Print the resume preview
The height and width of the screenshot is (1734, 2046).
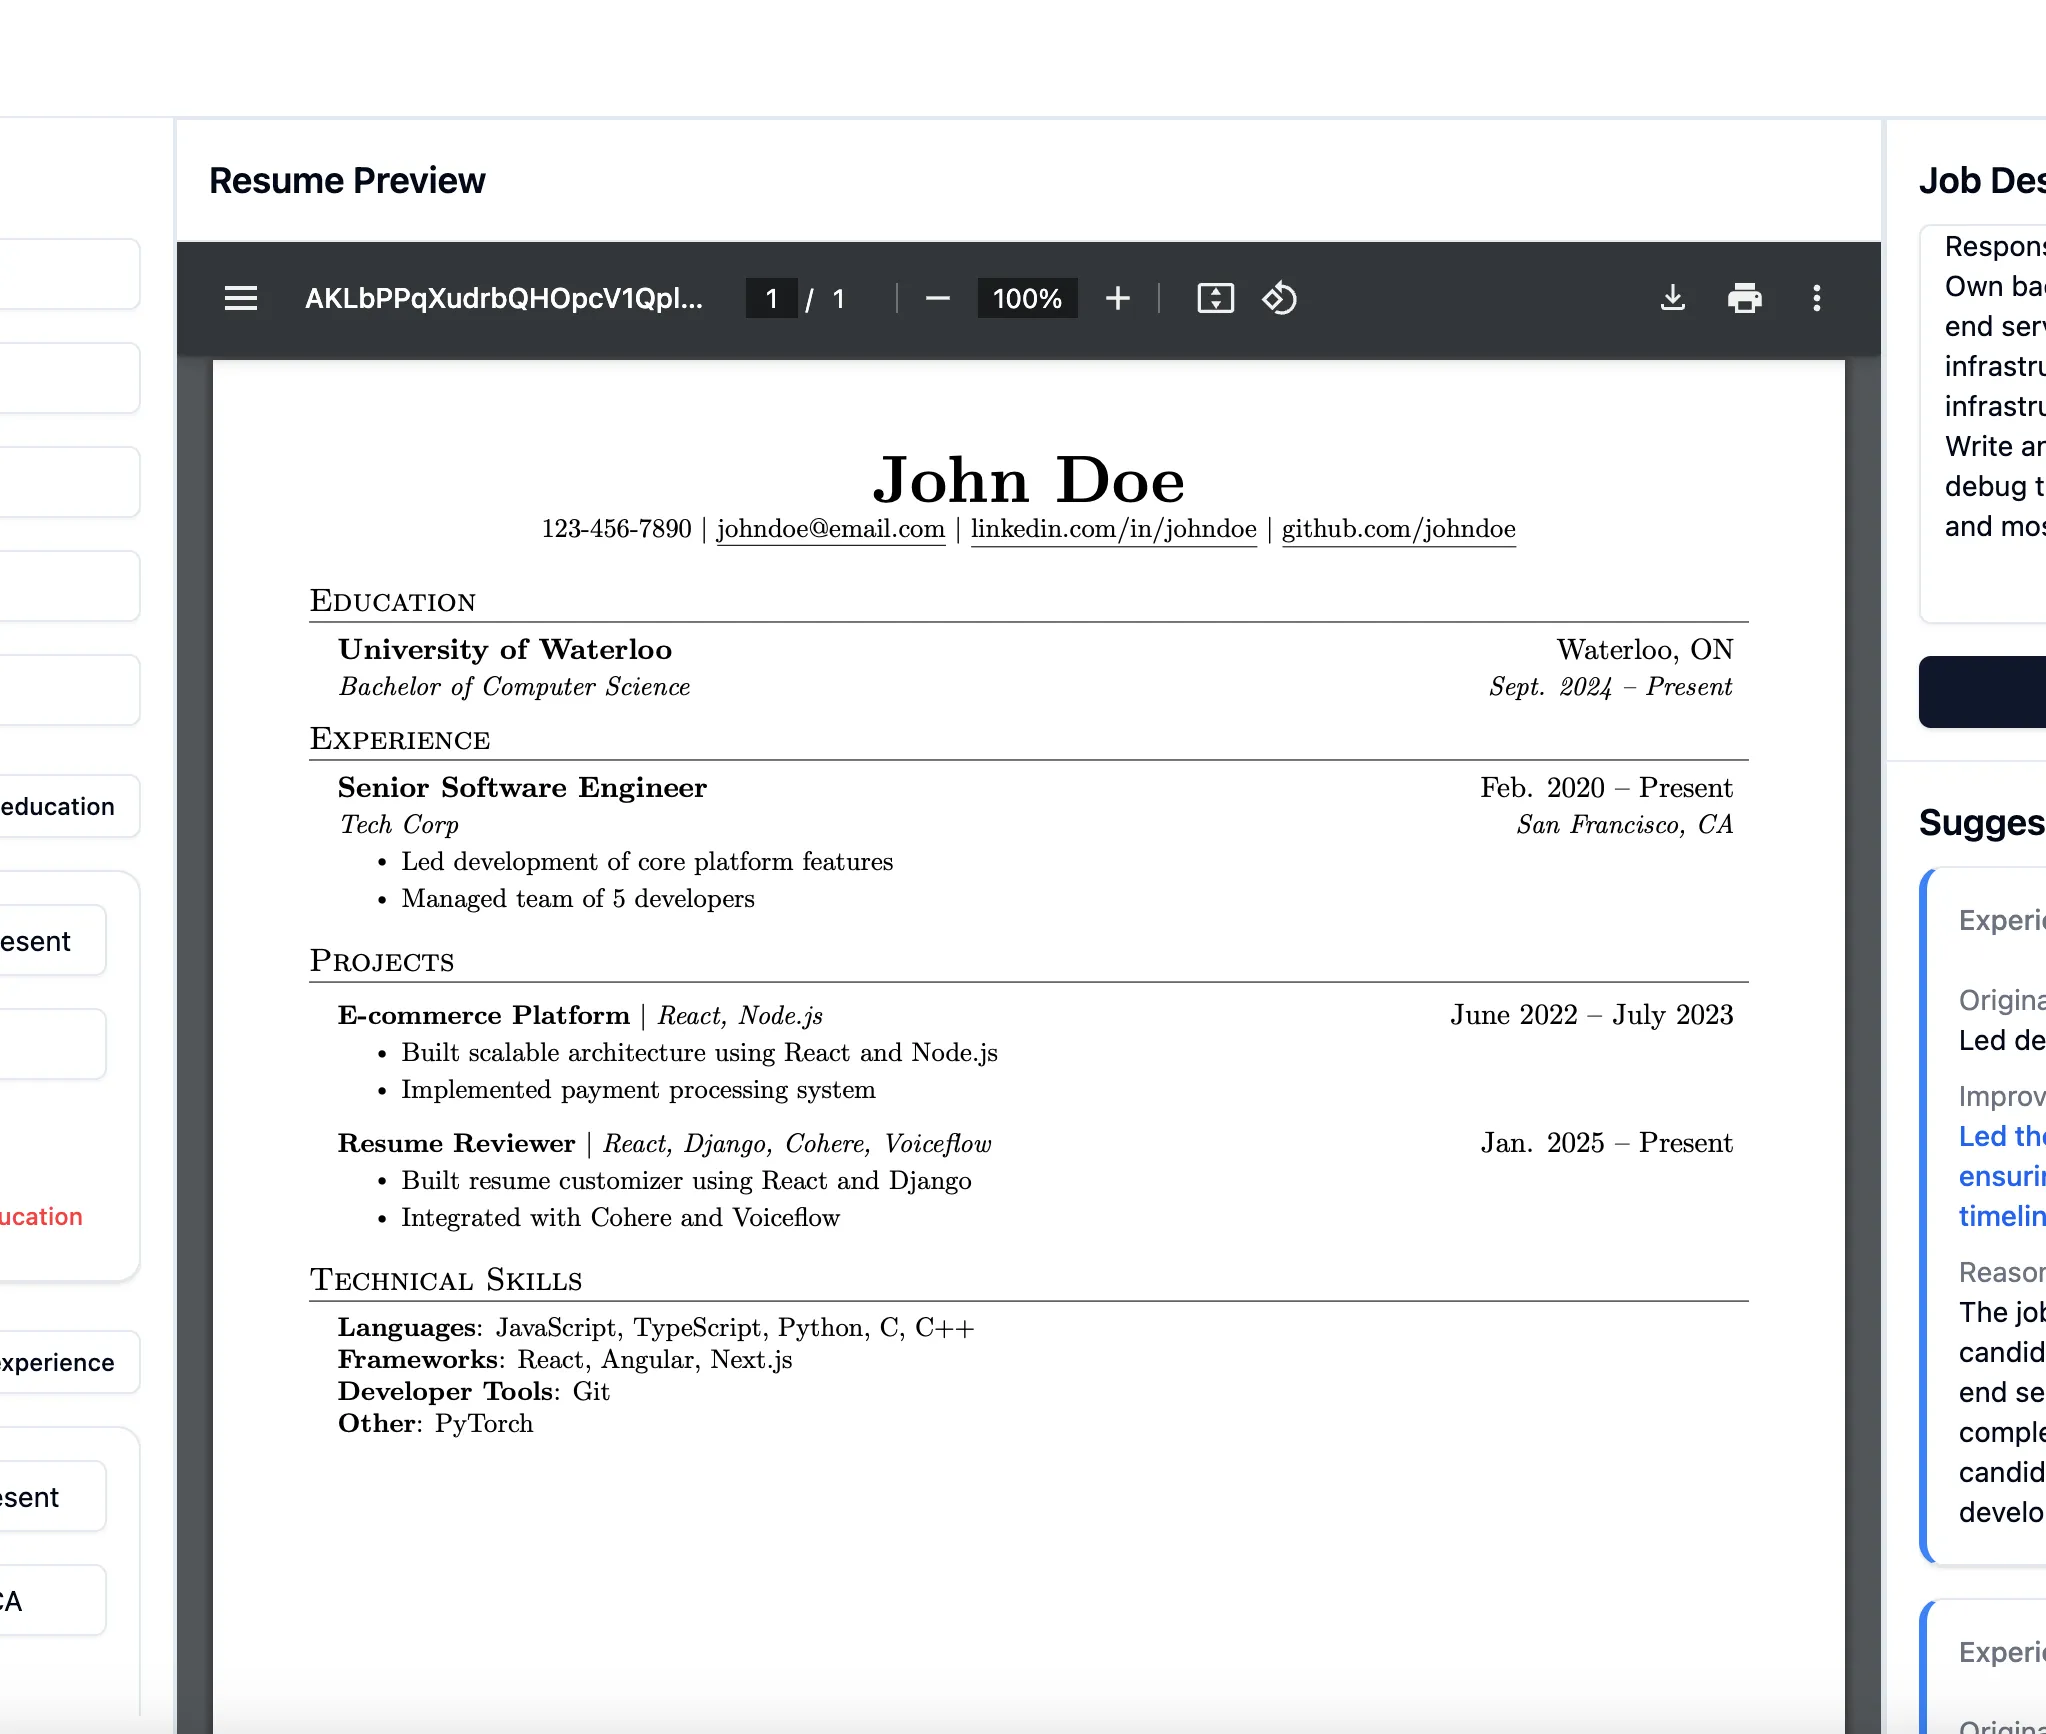[x=1745, y=298]
